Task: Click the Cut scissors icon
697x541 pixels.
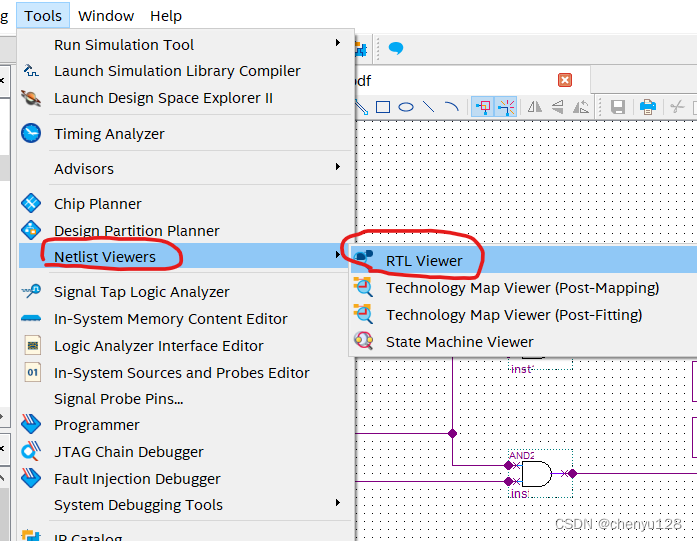Action: tap(677, 107)
